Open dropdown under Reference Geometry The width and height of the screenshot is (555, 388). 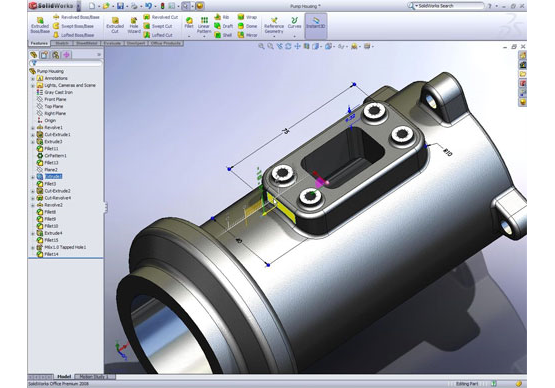(x=274, y=36)
